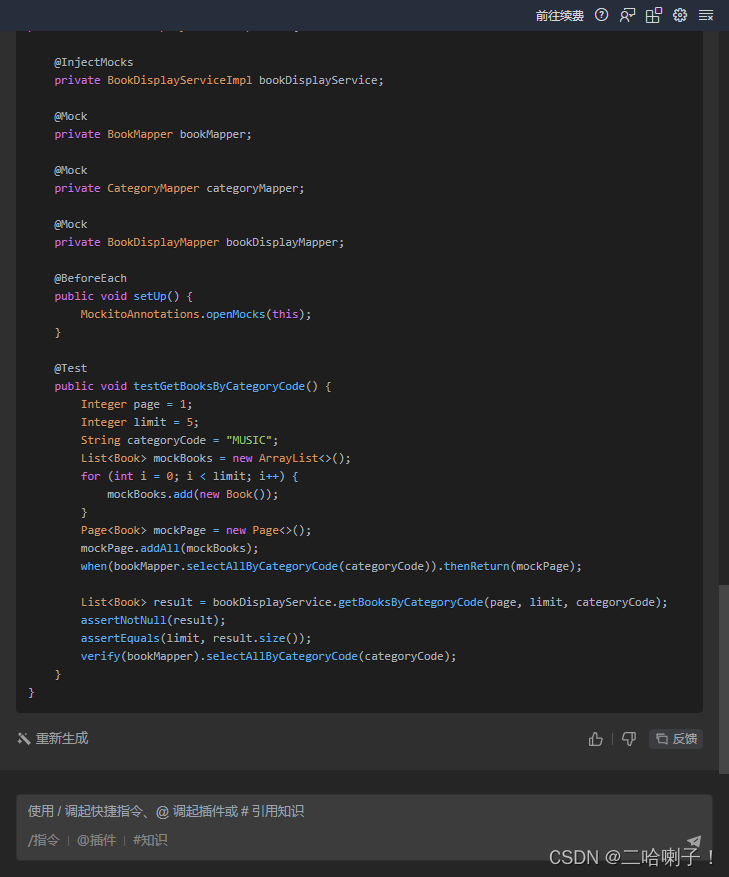Viewport: 729px width, 877px height.
Task: Click the setUp() method signature
Action: coord(123,296)
